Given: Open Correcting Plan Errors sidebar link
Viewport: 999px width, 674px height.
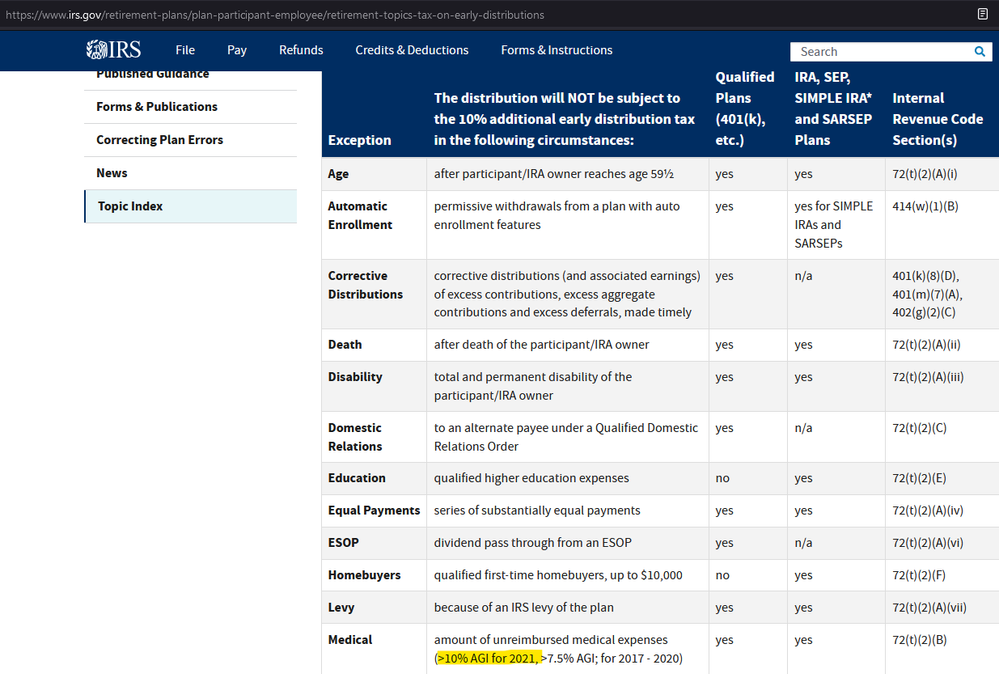Looking at the screenshot, I should click(159, 140).
